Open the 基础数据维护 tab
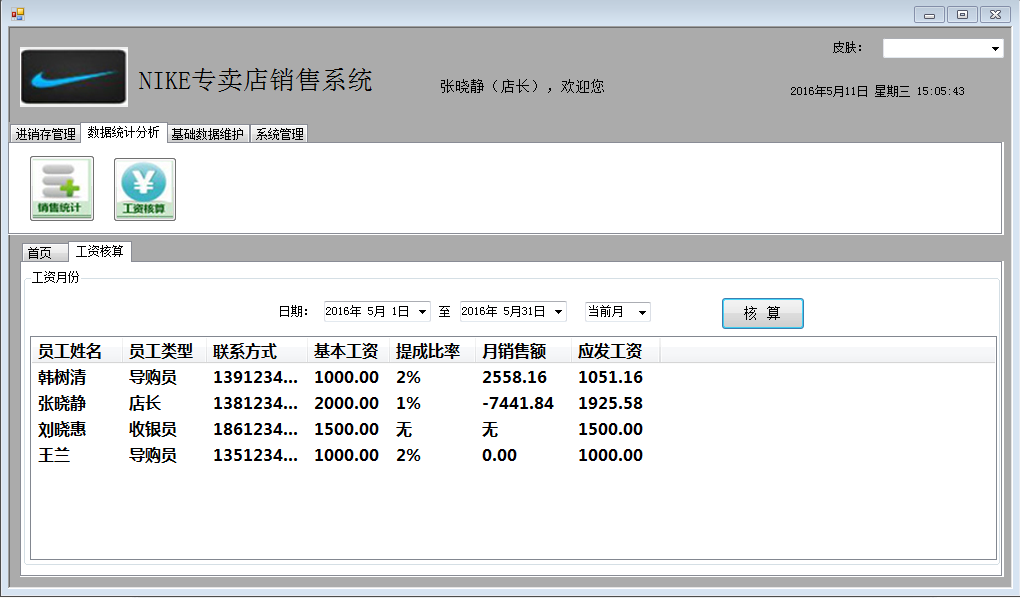 coord(207,133)
